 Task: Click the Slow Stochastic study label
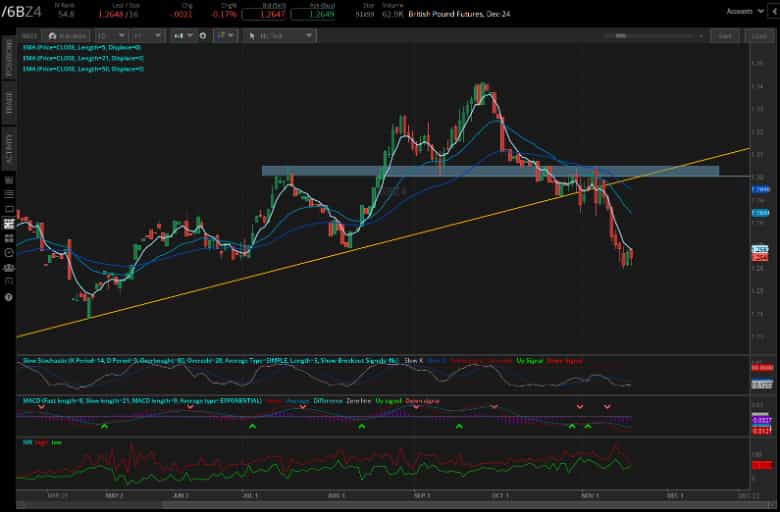[x=210, y=361]
